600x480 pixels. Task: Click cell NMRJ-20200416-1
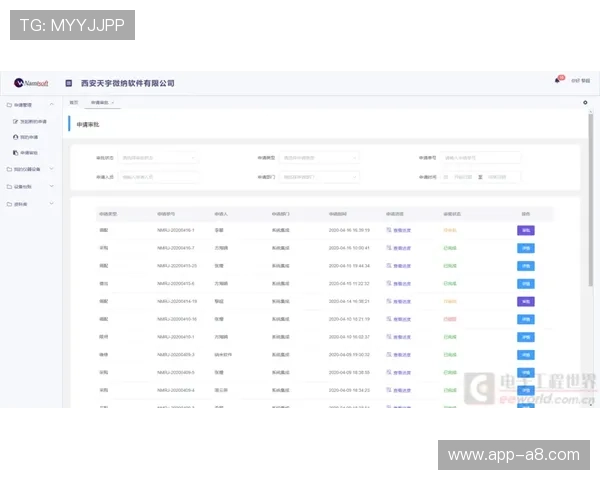click(x=176, y=230)
